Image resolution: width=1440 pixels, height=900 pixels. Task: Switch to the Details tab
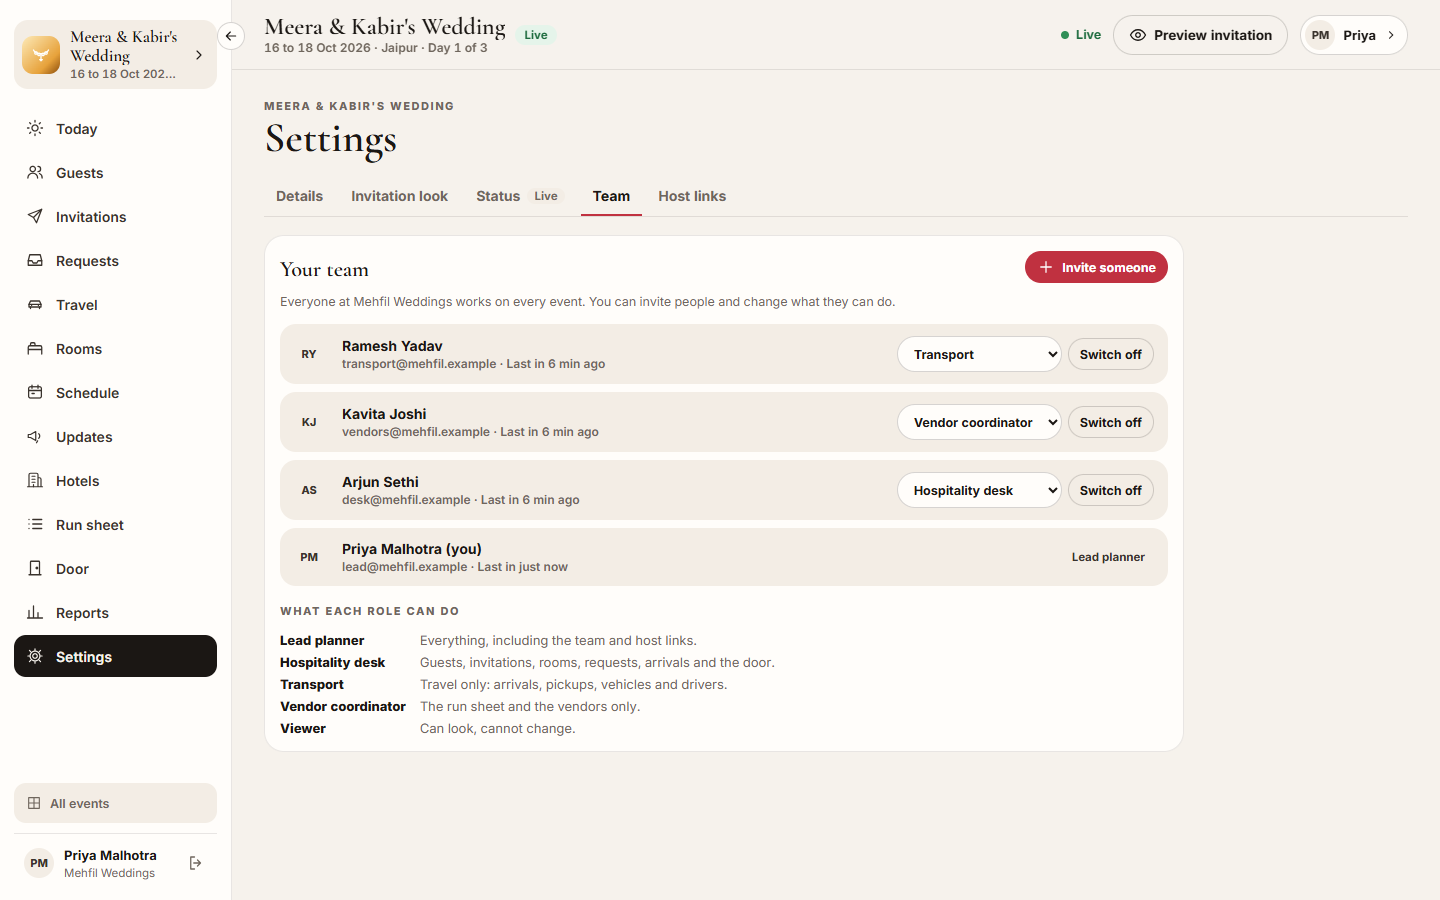(299, 196)
